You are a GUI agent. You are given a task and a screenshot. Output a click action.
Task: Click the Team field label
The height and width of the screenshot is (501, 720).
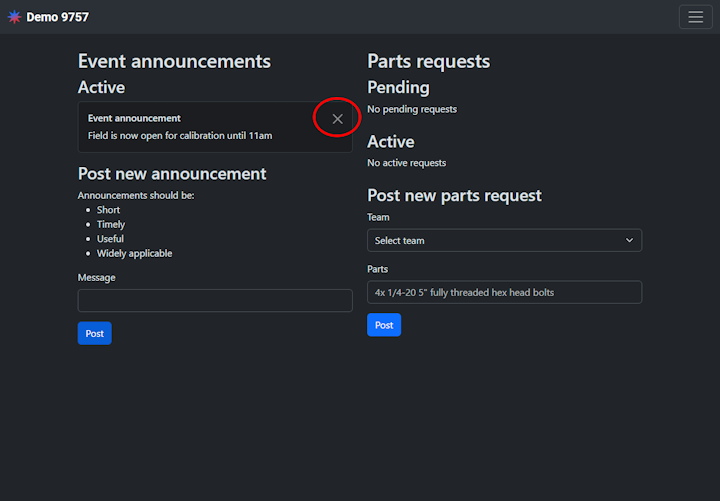coord(378,217)
